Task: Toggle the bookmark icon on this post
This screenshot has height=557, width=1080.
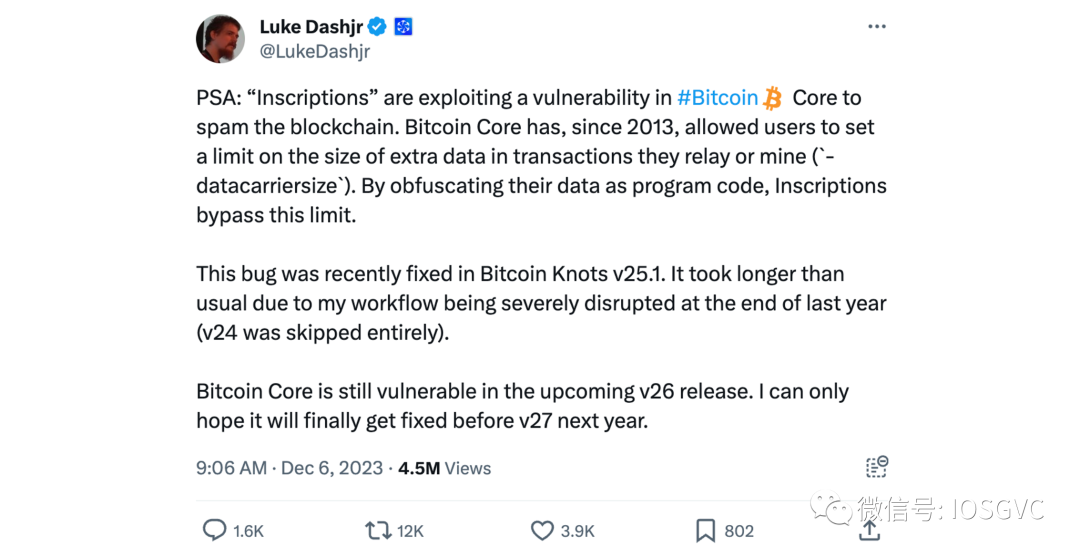Action: [705, 530]
